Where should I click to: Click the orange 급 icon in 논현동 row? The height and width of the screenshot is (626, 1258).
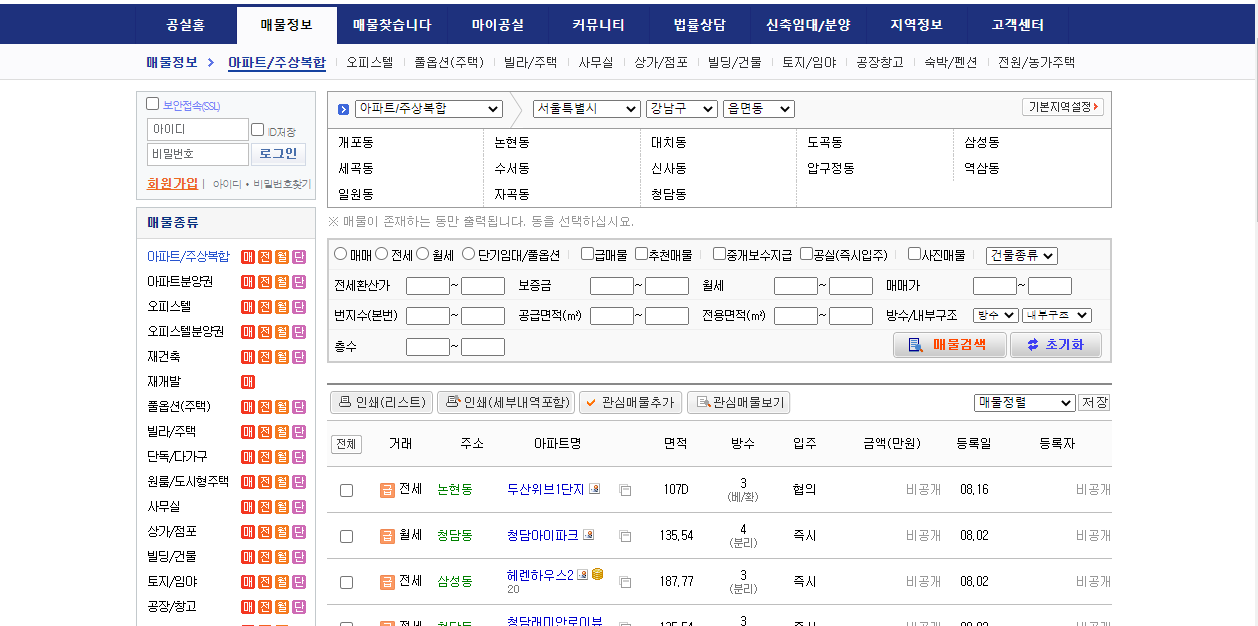387,490
